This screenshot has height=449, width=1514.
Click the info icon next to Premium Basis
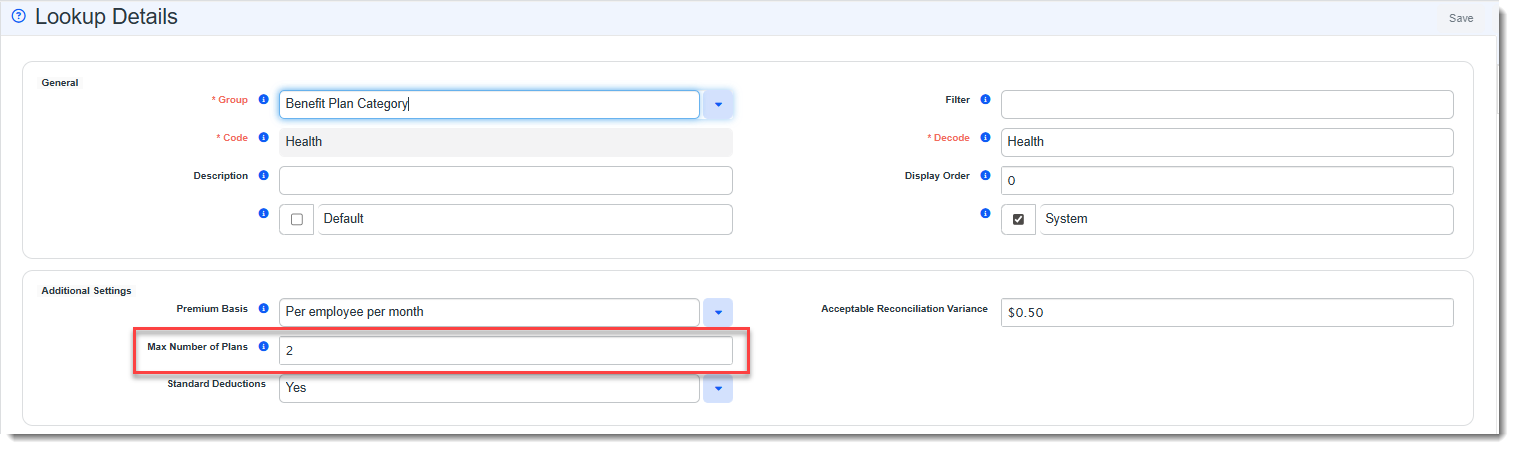[x=264, y=309]
